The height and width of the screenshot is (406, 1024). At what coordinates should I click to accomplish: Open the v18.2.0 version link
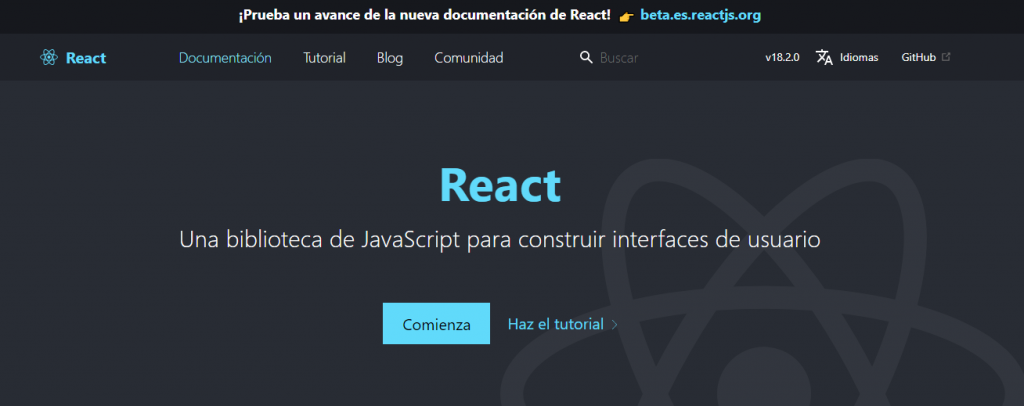(x=782, y=58)
